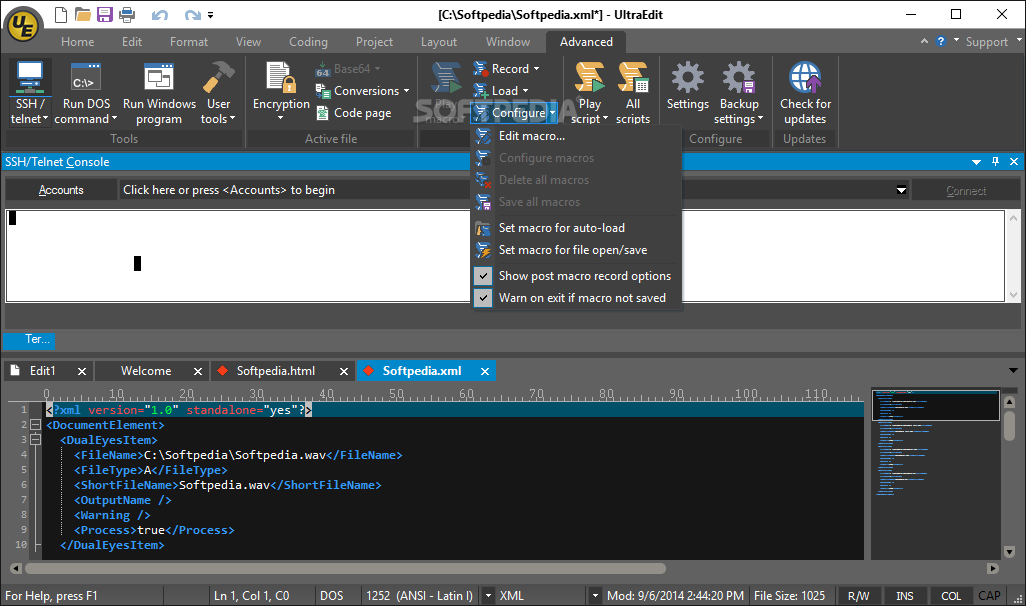Open All scripts list
Screen dimensions: 1026x606
pos(633,92)
